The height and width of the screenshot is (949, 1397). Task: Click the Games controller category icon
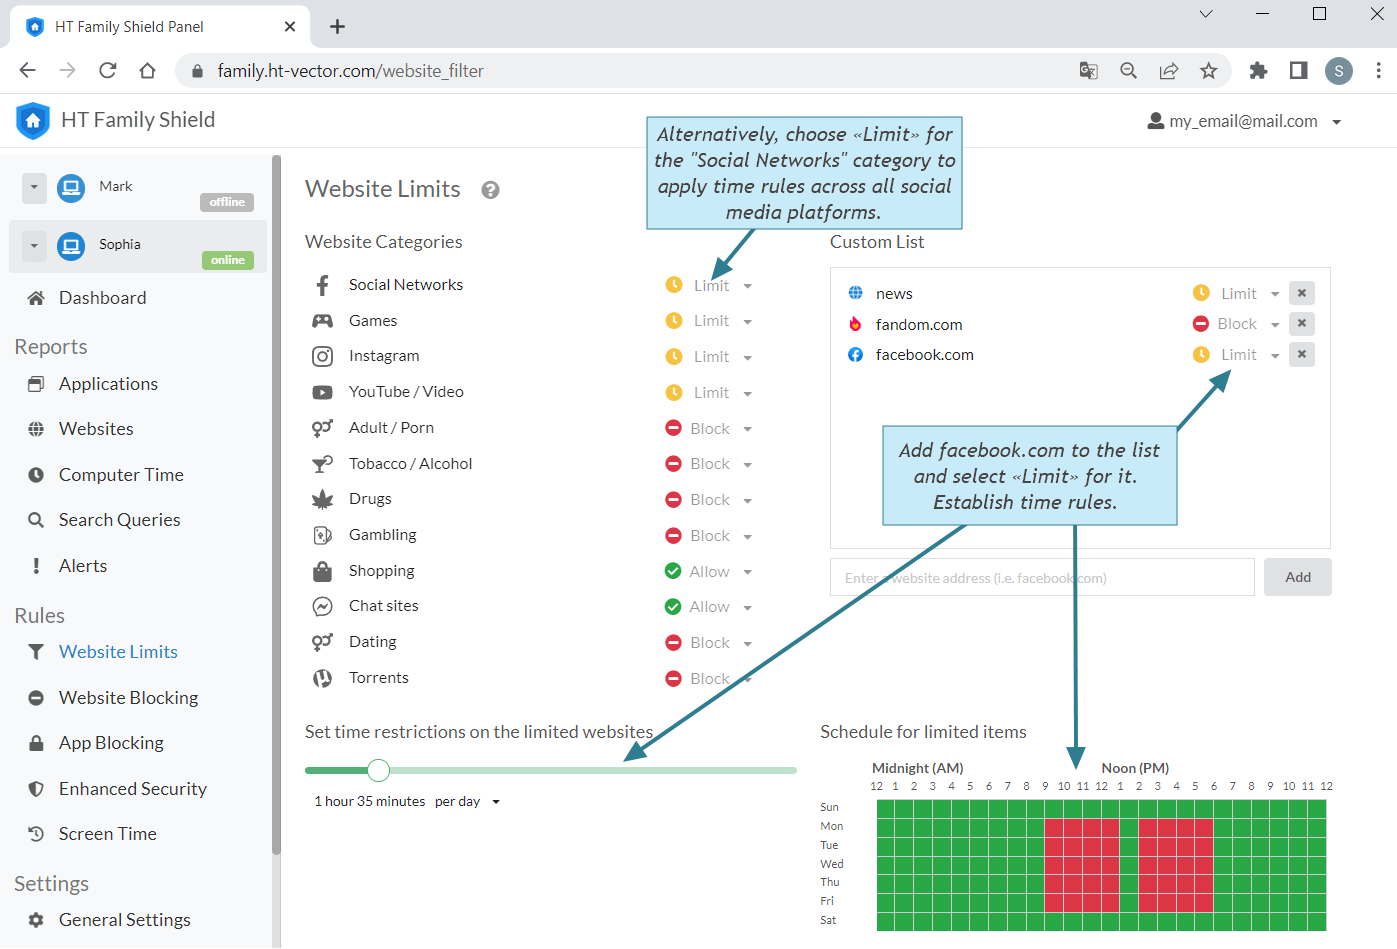click(322, 321)
